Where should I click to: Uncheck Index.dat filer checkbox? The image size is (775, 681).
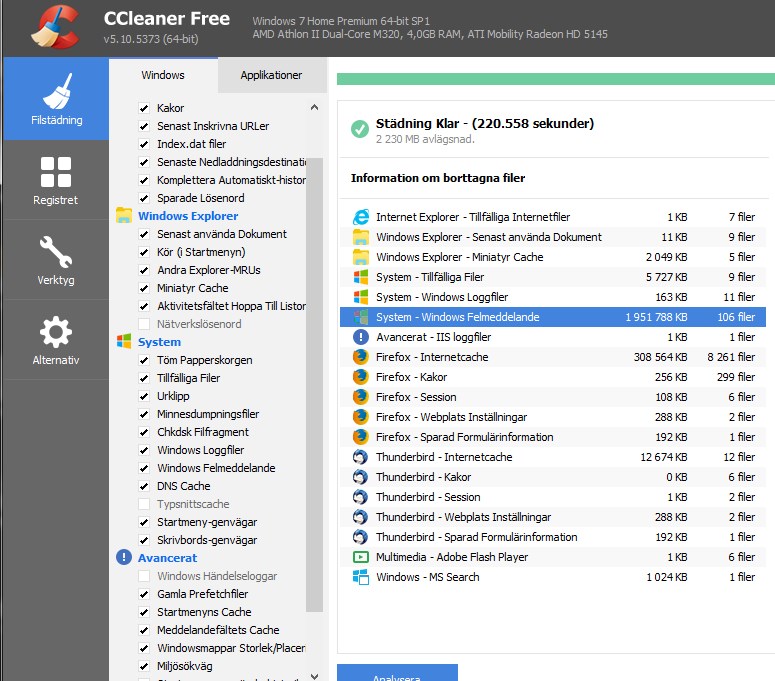(x=144, y=144)
